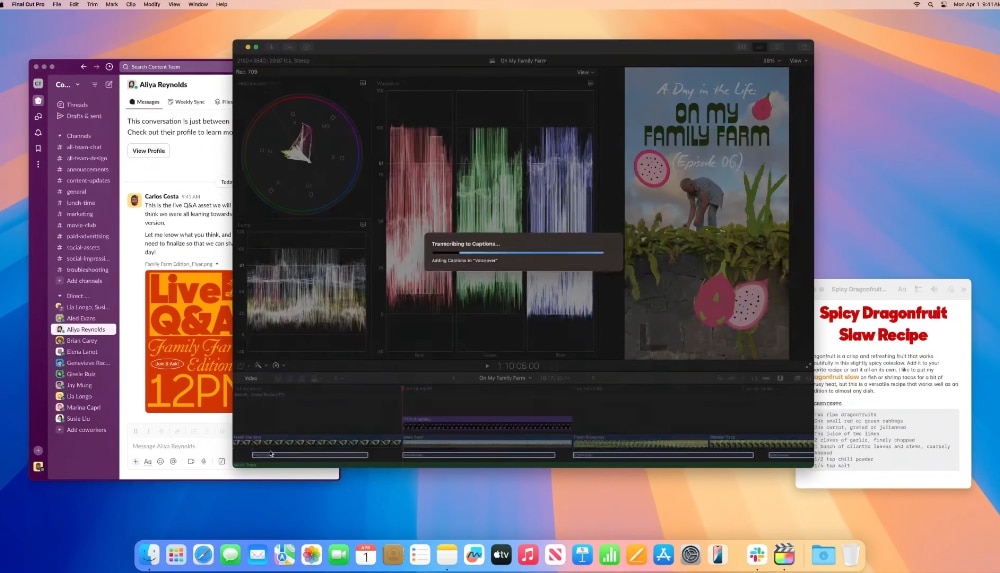Open Final Cut Pro from the Dock
This screenshot has height=573, width=1000.
[784, 554]
